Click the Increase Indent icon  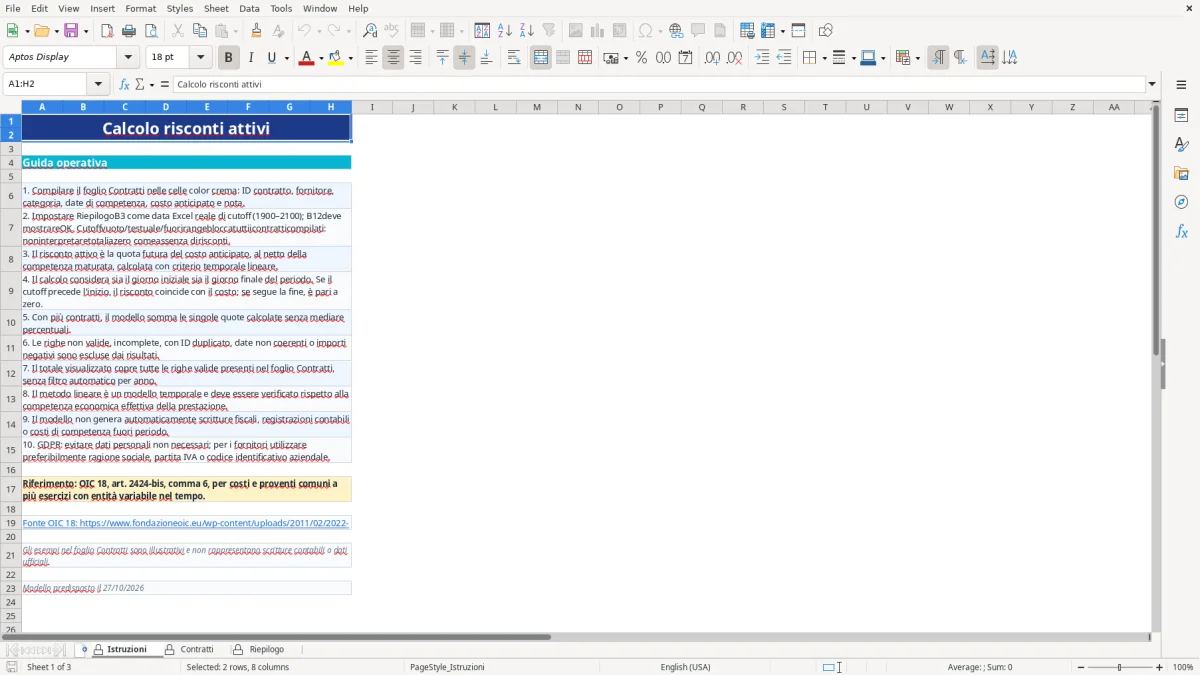click(x=762, y=58)
